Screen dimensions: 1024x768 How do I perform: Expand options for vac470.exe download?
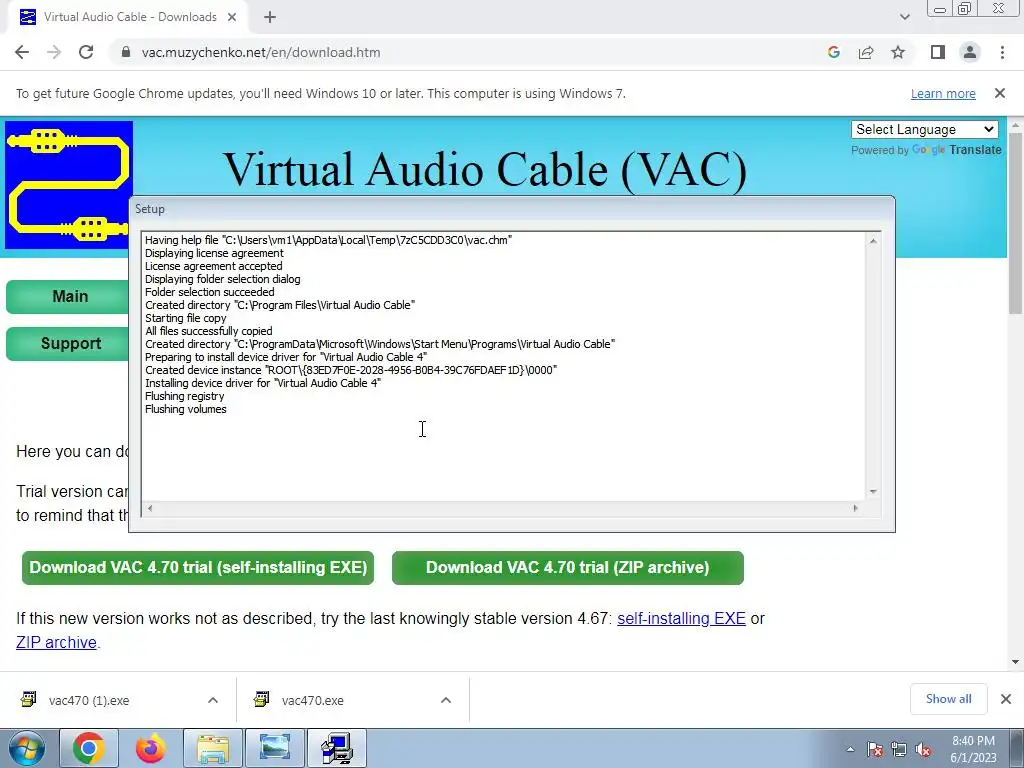pyautogui.click(x=446, y=700)
